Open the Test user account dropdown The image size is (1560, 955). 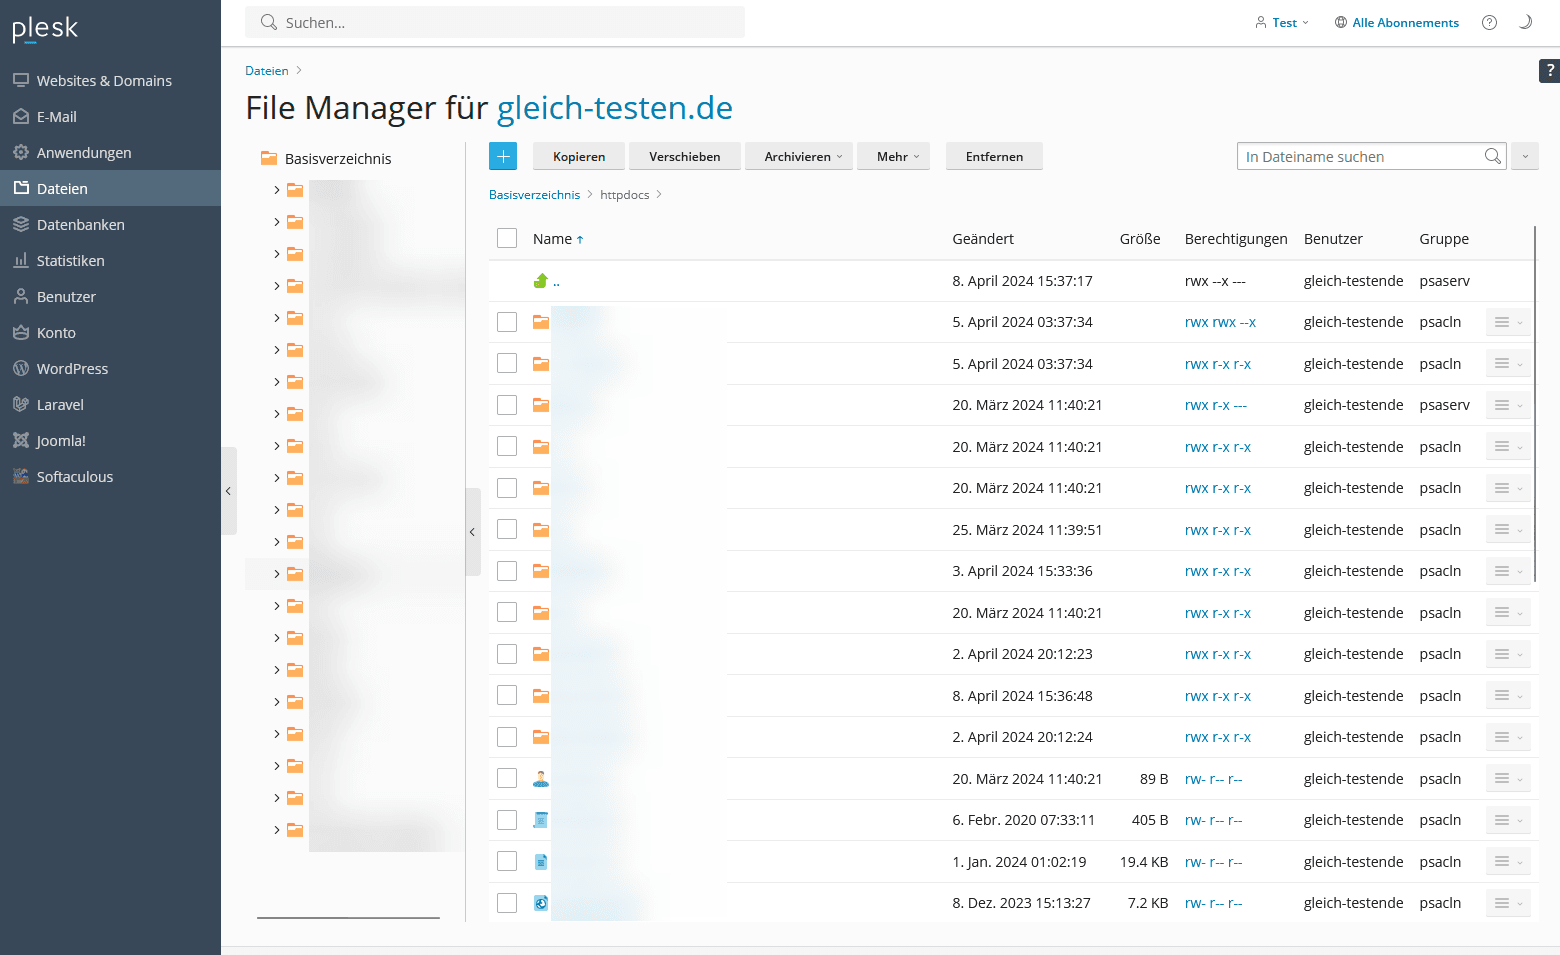pyautogui.click(x=1283, y=22)
